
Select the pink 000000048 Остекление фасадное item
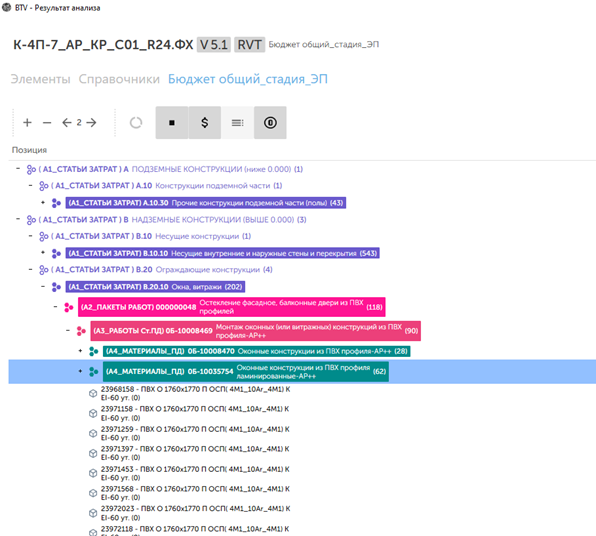[231, 307]
